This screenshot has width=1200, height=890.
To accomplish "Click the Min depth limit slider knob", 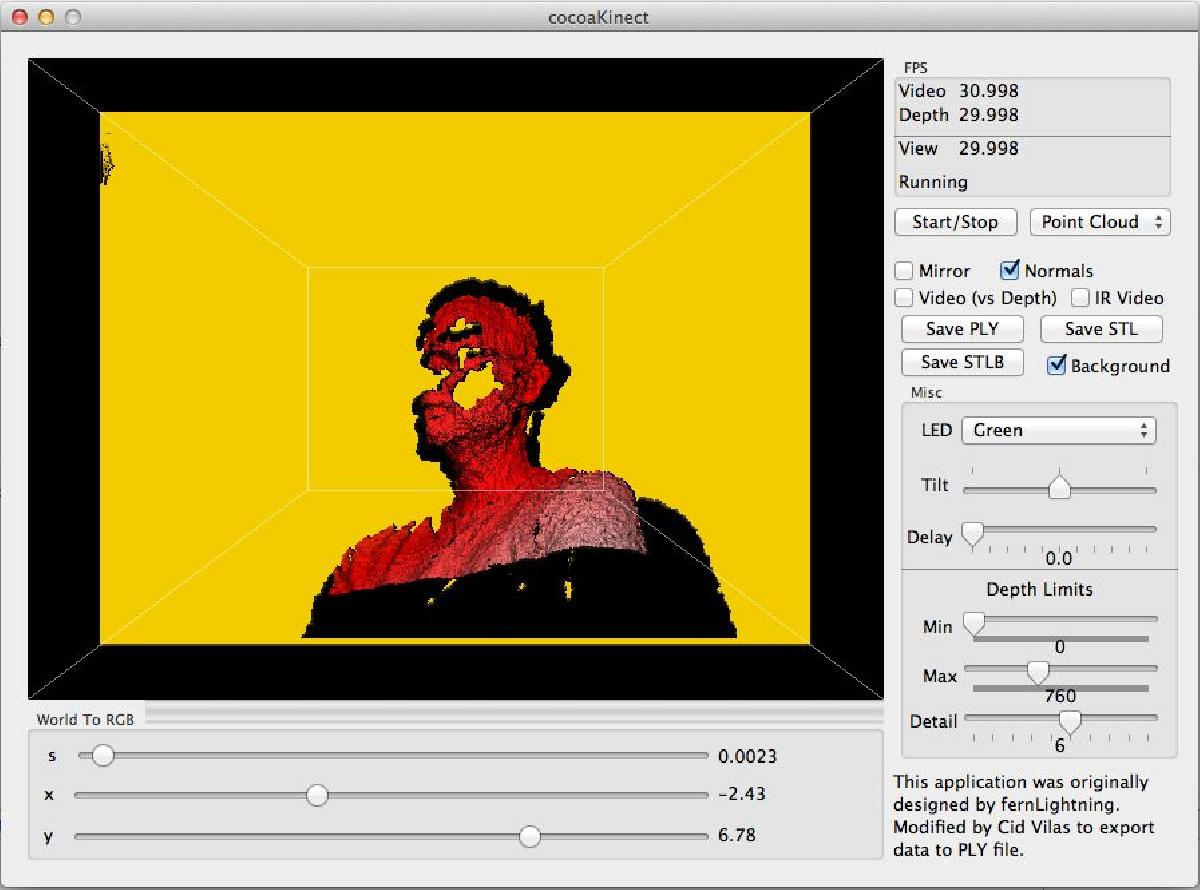I will 973,624.
